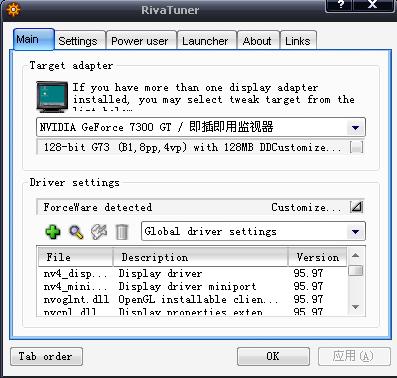Select the nvoglnt.dll OpenGL row
This screenshot has width=397, height=378.
point(192,300)
